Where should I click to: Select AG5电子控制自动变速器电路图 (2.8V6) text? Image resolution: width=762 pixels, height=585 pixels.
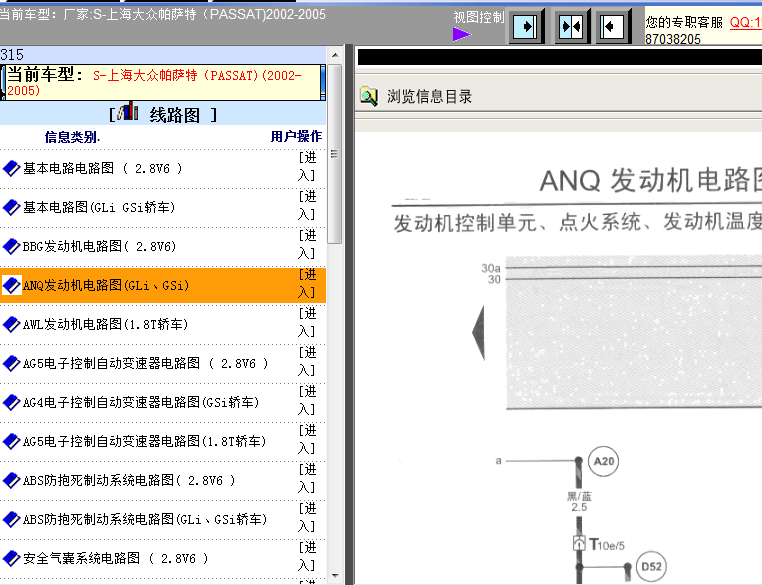coord(146,363)
